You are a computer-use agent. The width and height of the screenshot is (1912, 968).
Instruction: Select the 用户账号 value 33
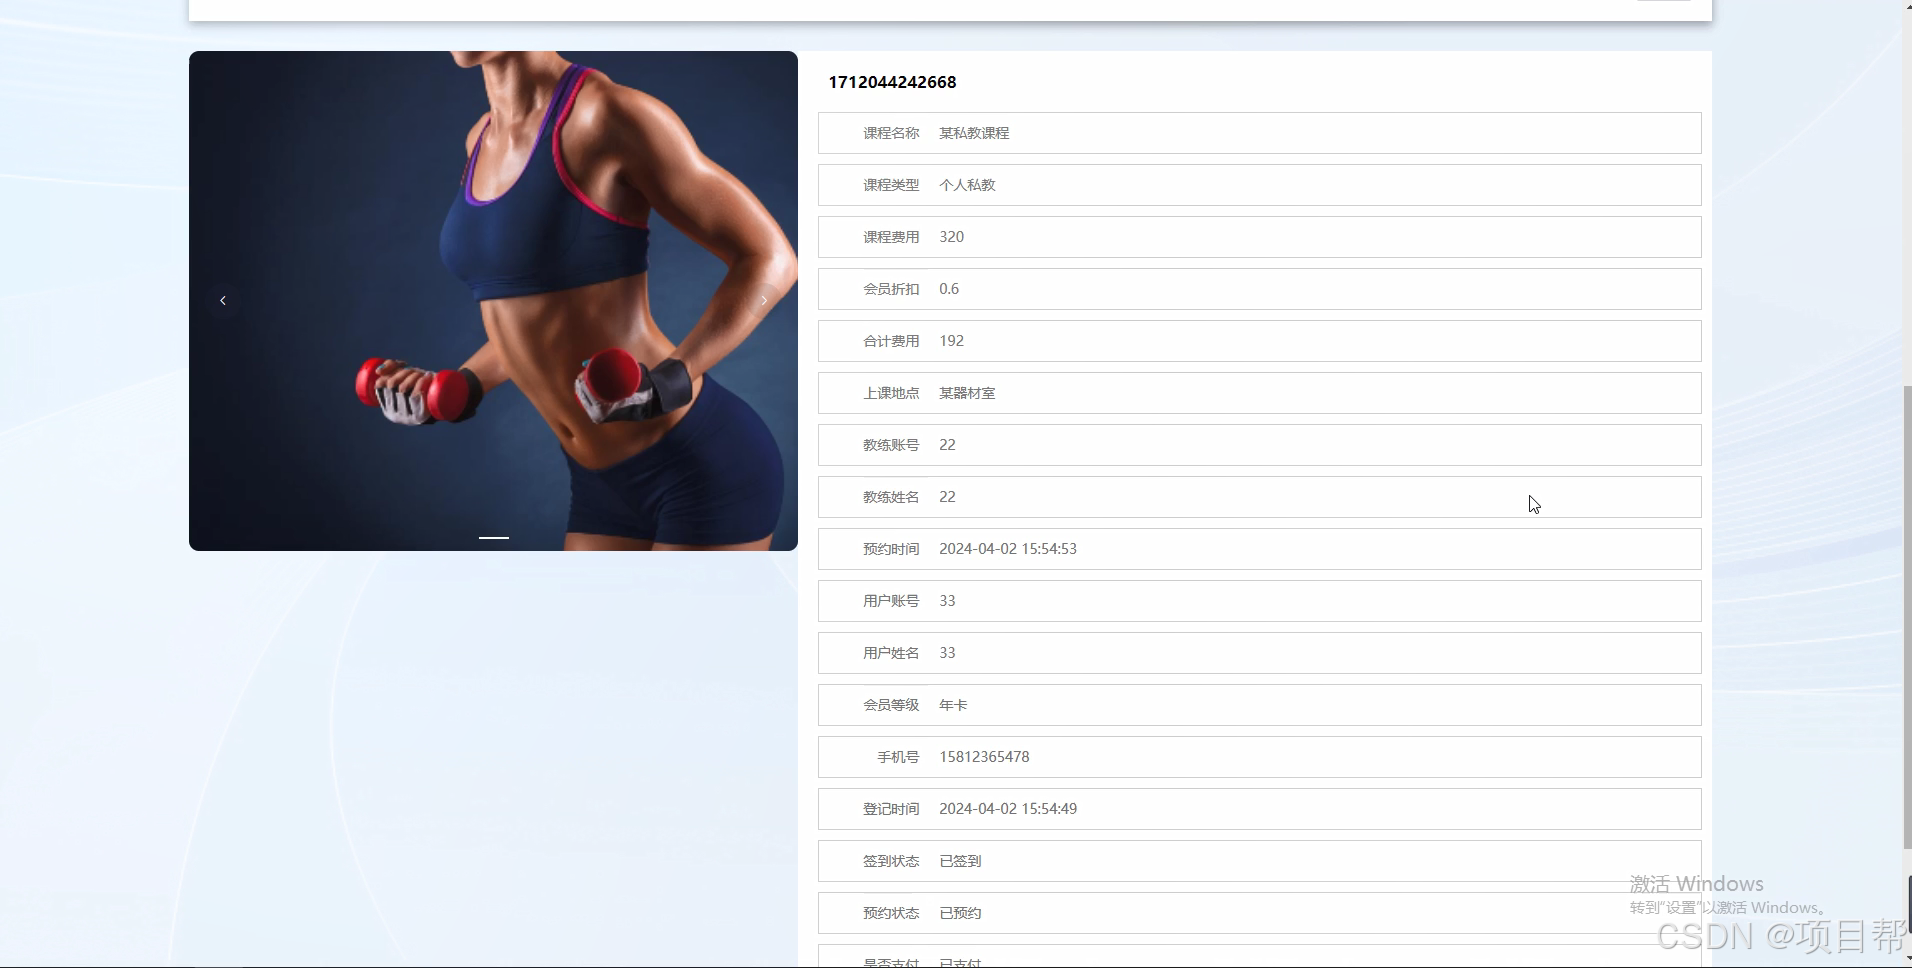point(947,601)
